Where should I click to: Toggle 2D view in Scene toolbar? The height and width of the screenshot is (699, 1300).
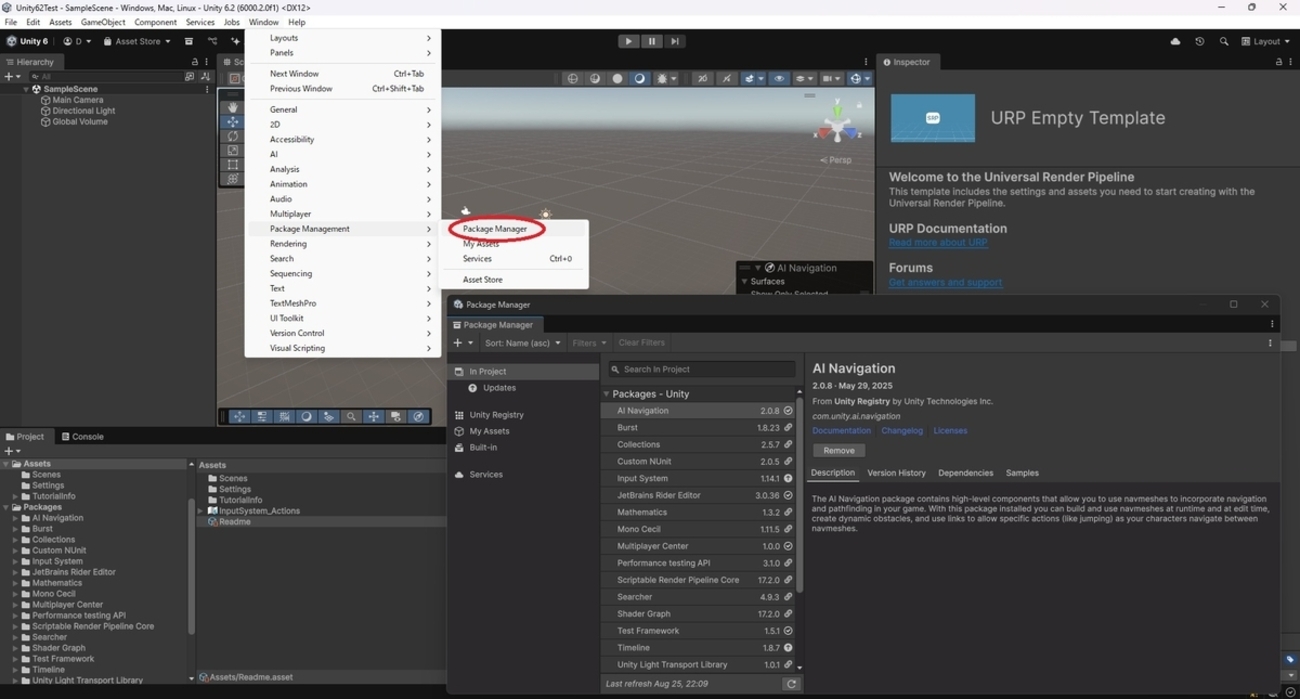coord(702,78)
